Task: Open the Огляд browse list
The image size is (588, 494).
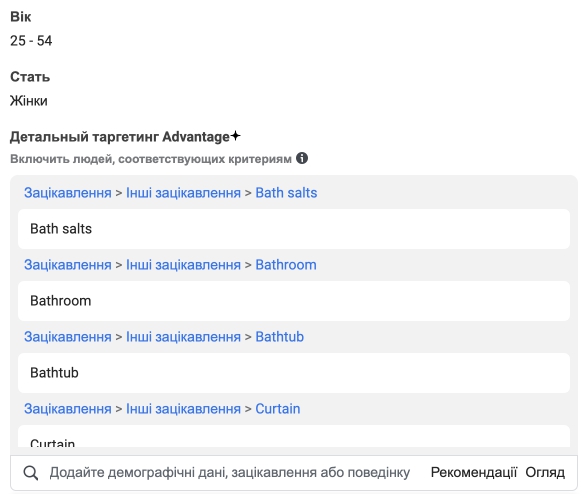Action: point(545,473)
